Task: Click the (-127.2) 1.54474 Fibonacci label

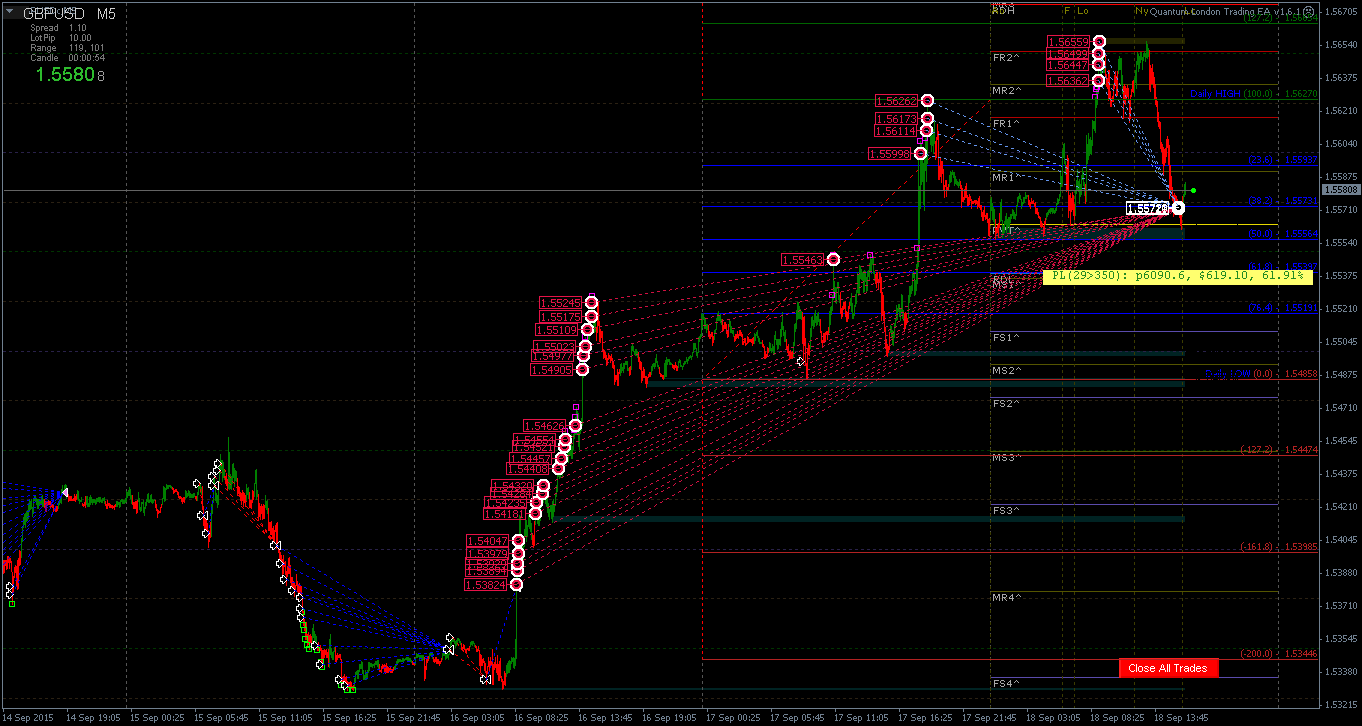Action: [x=1279, y=450]
